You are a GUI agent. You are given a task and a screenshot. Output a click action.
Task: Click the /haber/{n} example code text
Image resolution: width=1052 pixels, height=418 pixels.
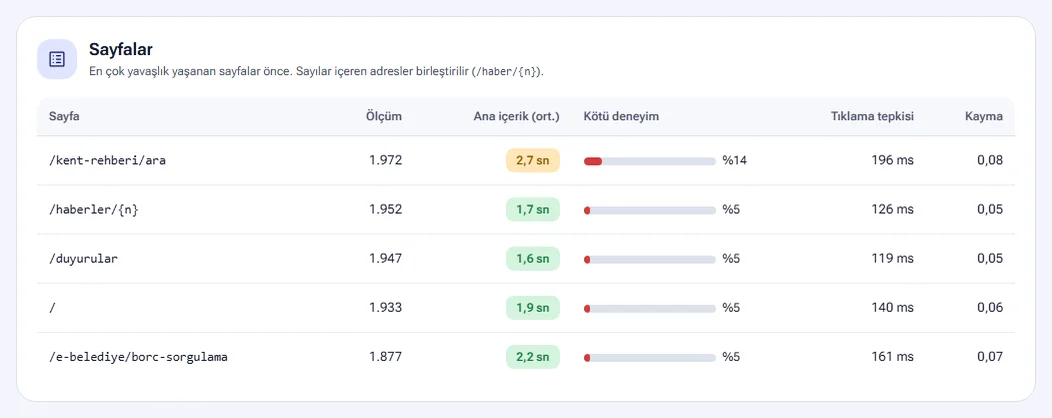[507, 72]
